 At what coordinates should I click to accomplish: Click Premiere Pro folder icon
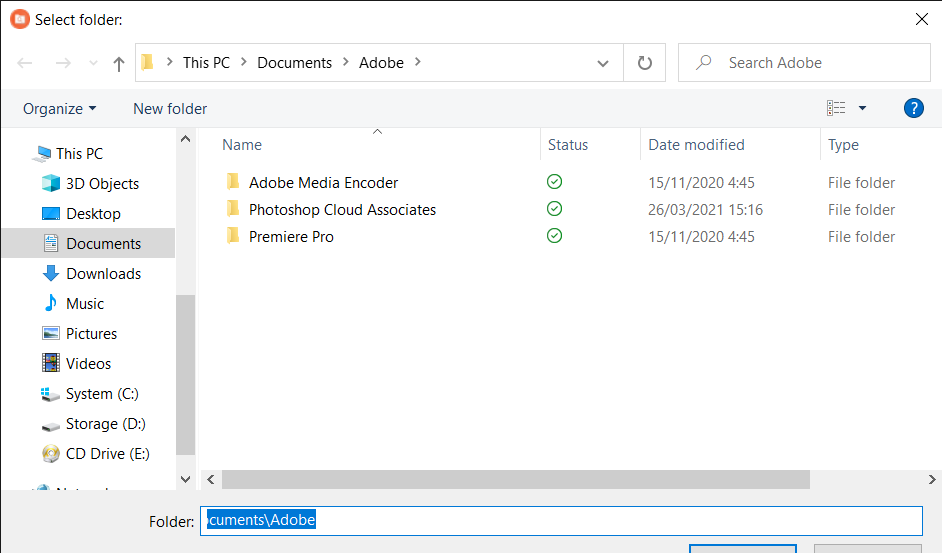233,236
